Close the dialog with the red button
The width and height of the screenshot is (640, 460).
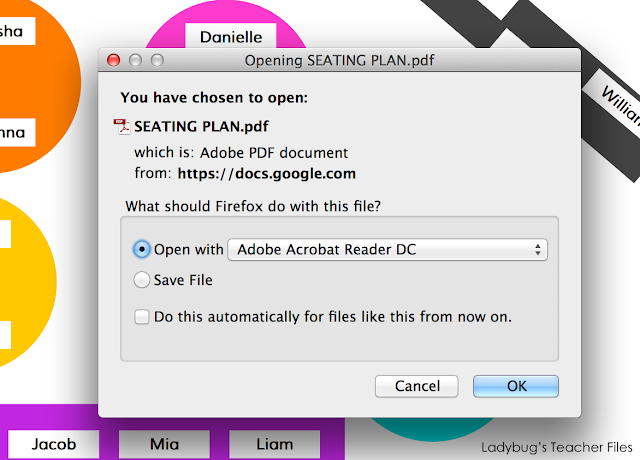point(113,60)
